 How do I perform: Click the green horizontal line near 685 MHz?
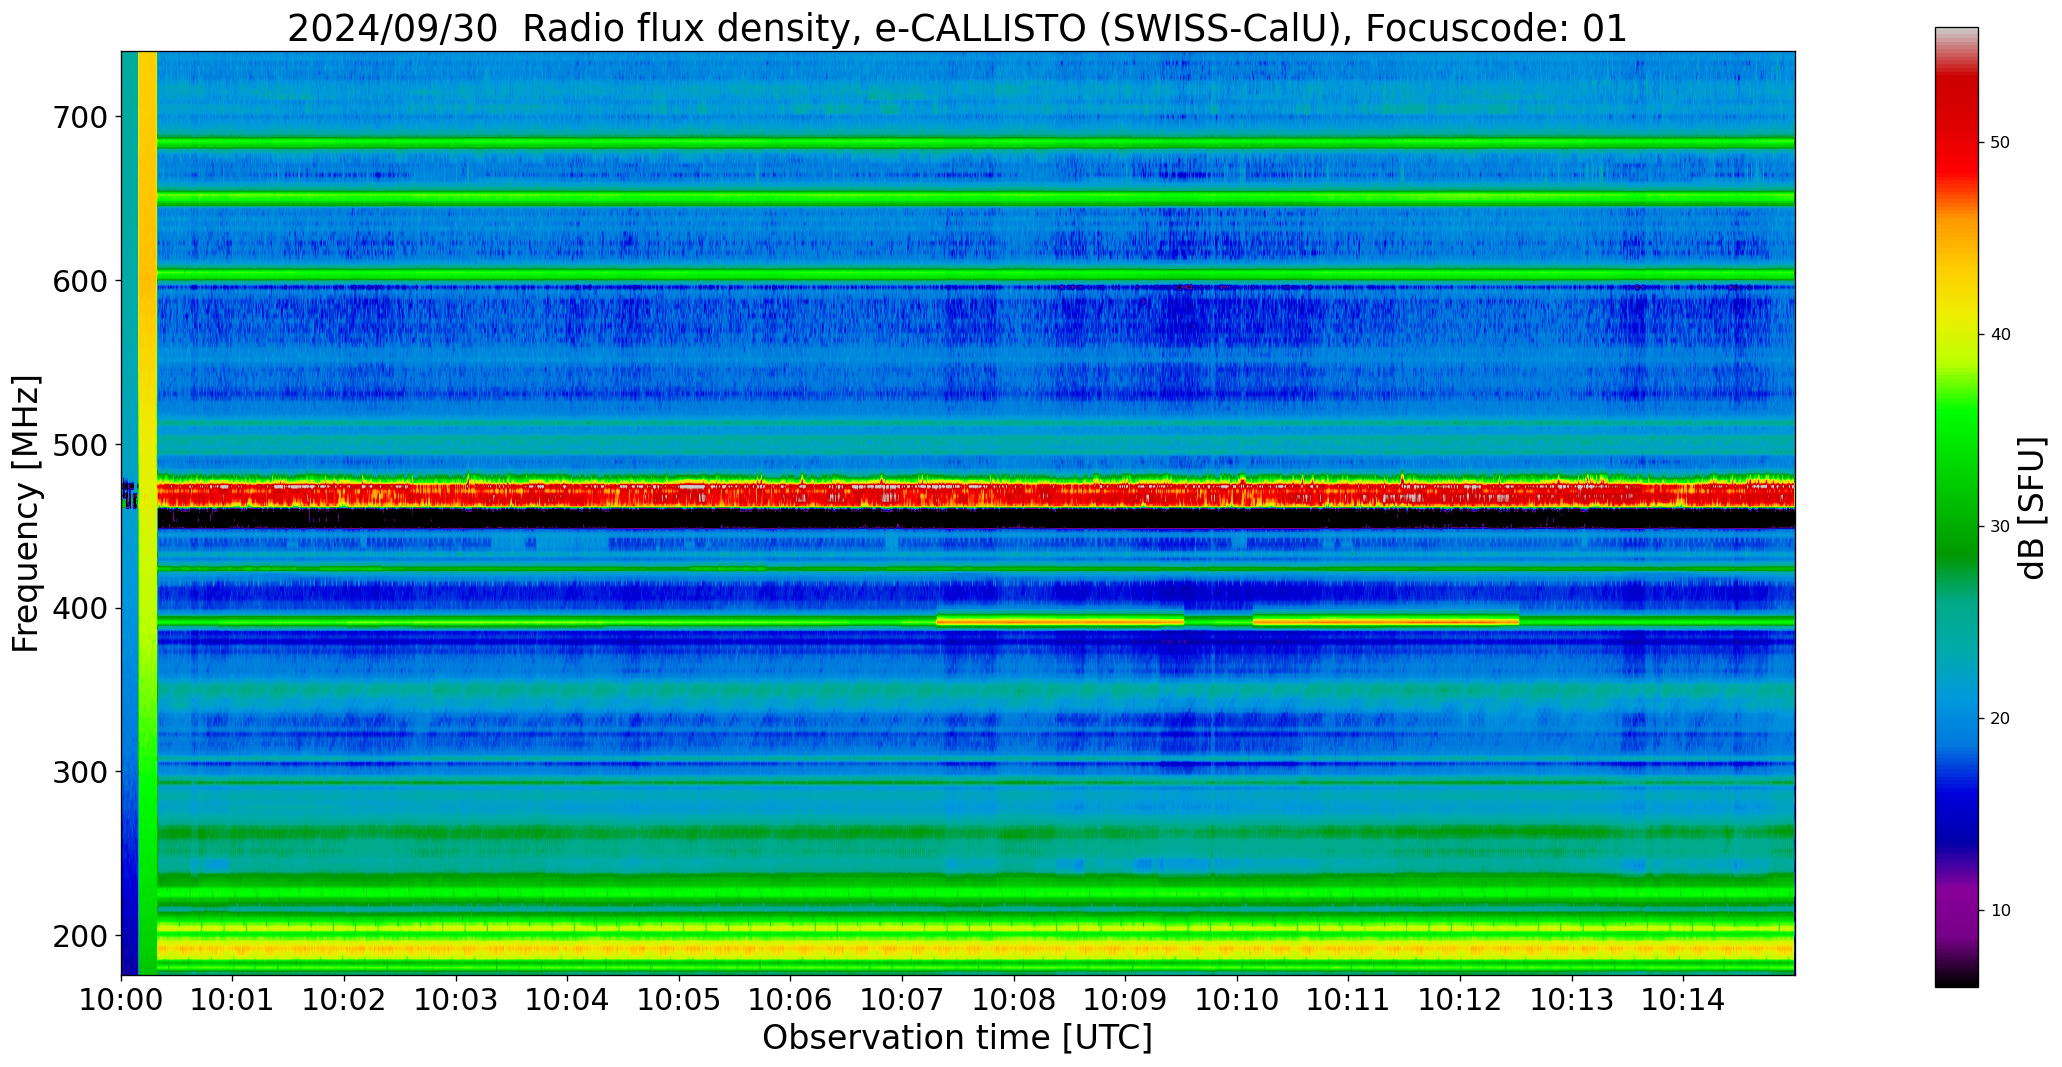(x=975, y=143)
